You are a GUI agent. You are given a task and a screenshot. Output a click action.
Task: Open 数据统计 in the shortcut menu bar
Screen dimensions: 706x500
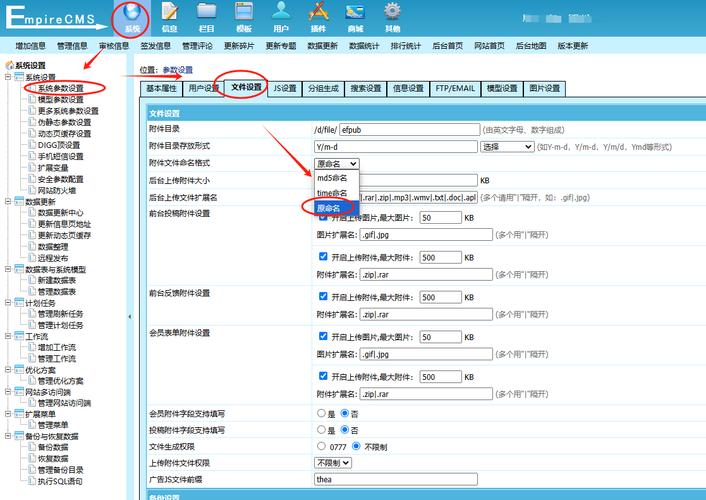tap(364, 46)
